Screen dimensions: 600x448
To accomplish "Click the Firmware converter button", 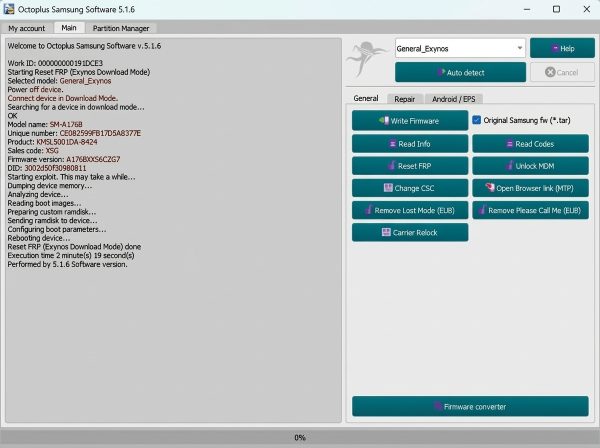I will [470, 406].
